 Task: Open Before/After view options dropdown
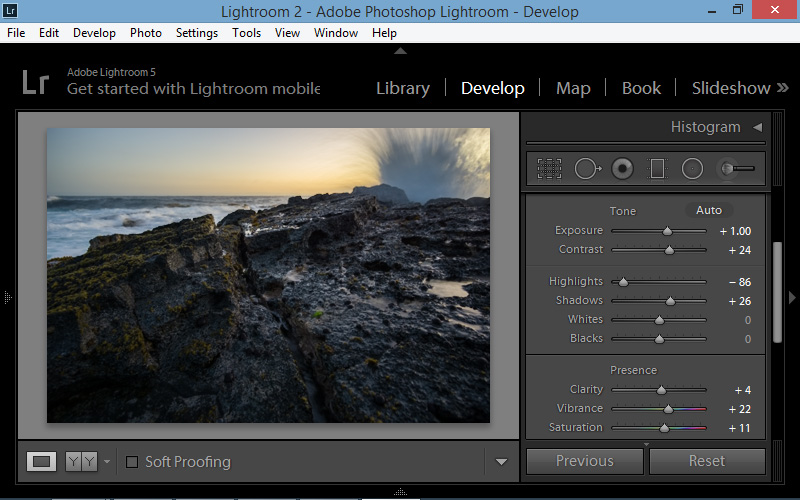click(x=107, y=462)
